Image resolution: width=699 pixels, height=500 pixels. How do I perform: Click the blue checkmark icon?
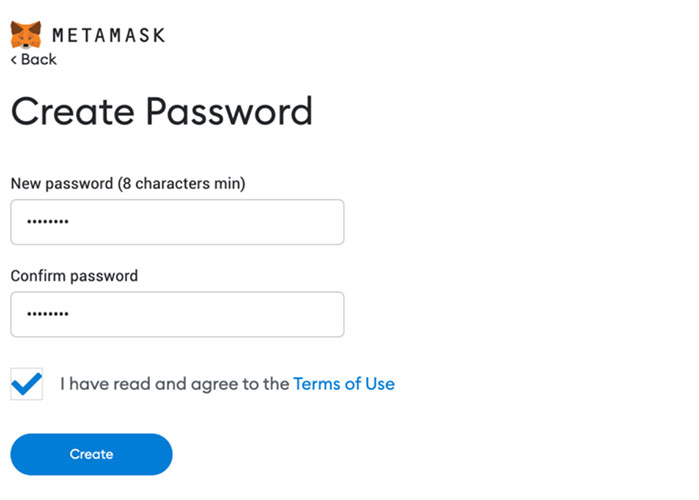tap(27, 384)
